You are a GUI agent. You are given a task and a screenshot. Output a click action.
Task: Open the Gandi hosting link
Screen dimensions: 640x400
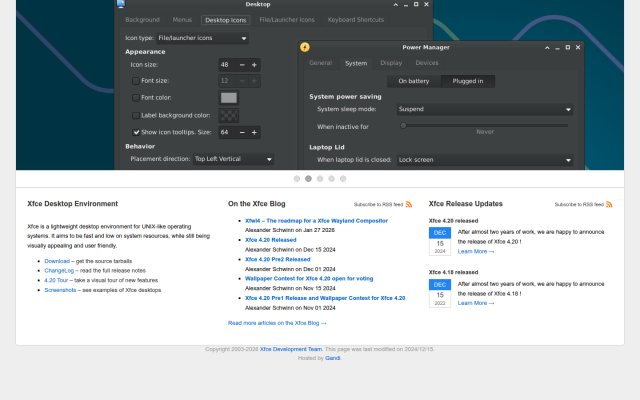(332, 358)
